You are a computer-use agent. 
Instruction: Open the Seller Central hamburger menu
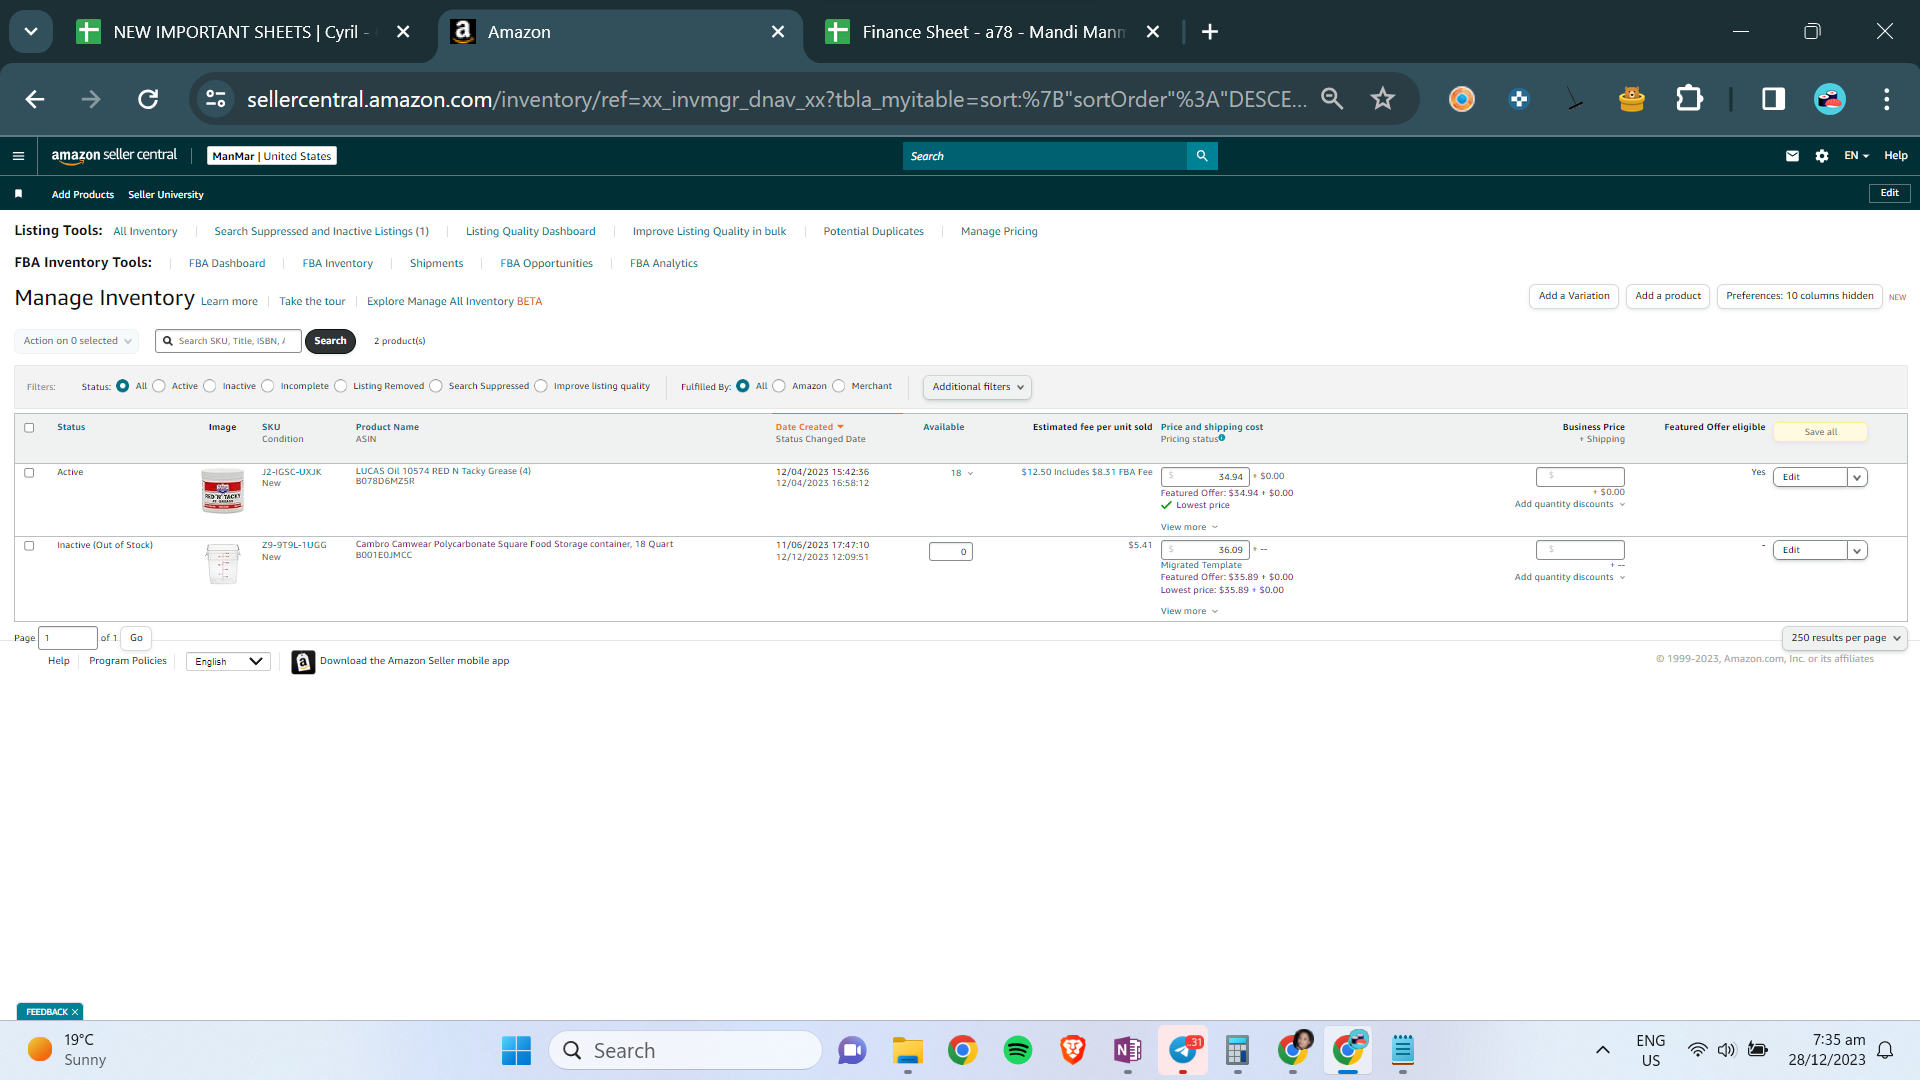[x=18, y=156]
